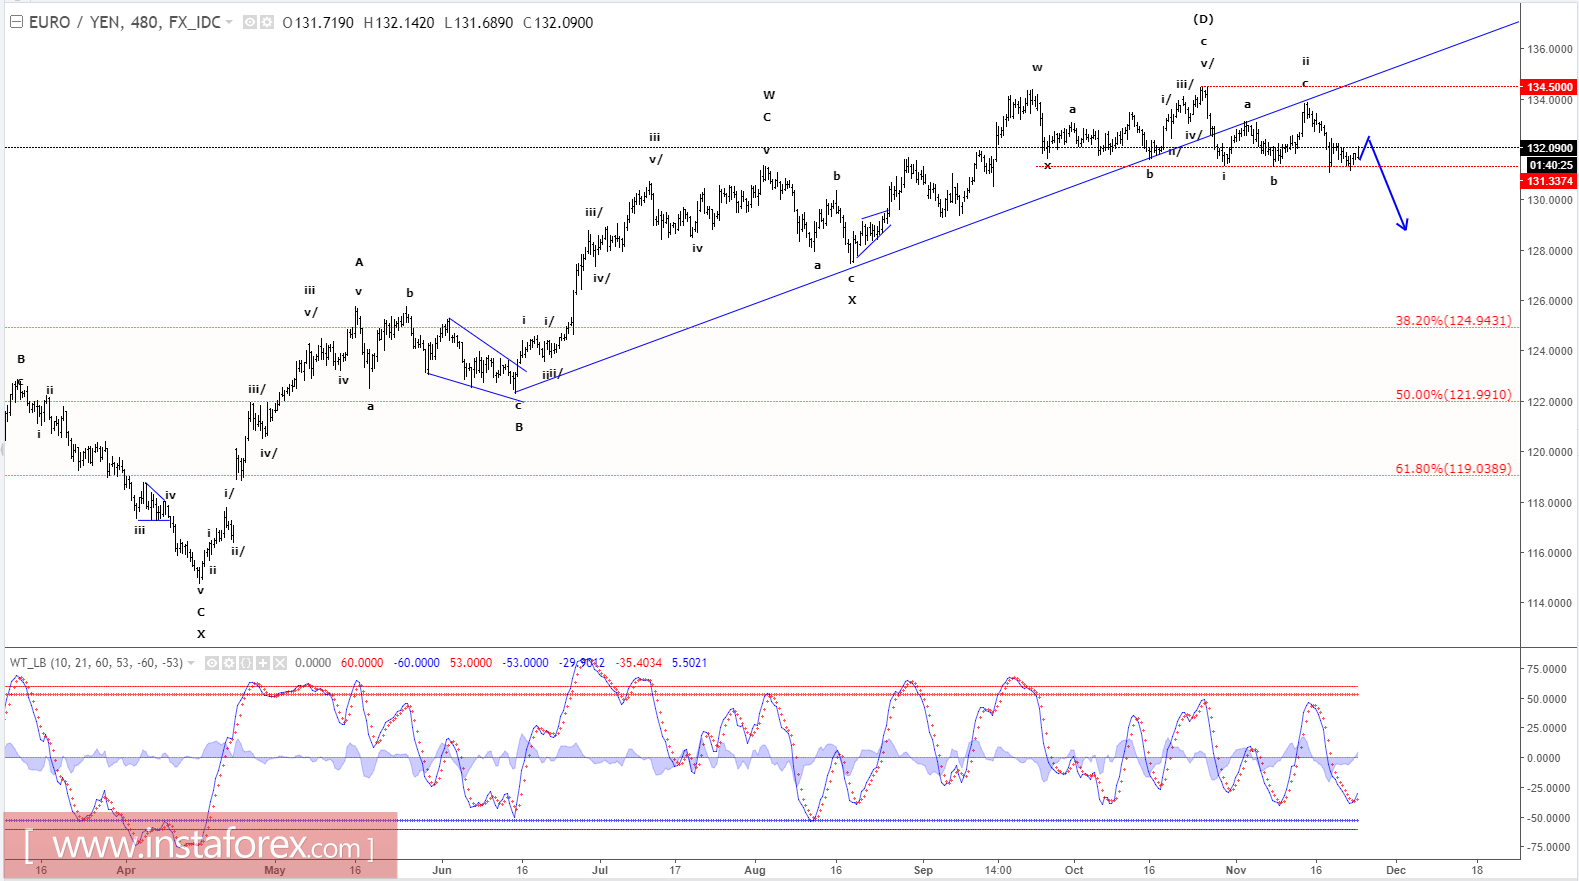
Task: Collapse the chart legend box icon
Action: (16, 22)
